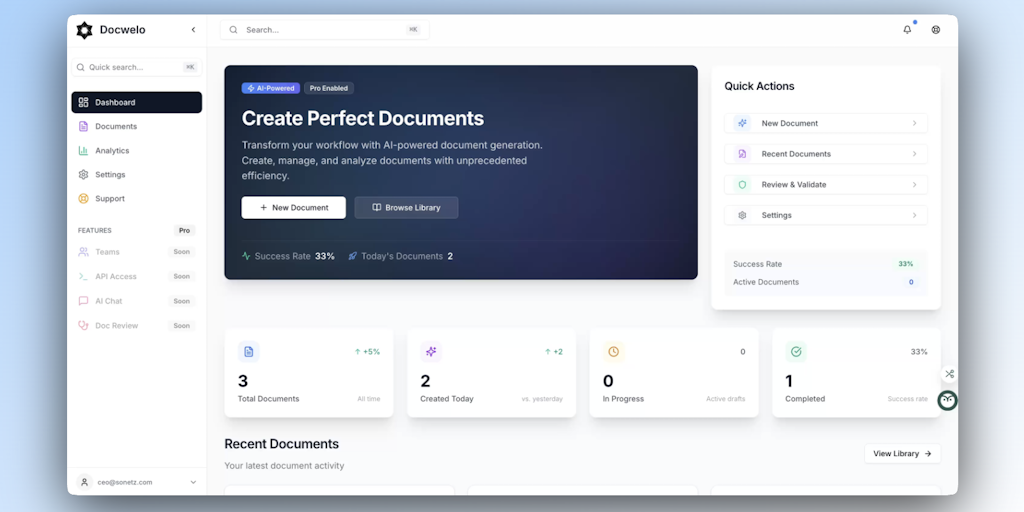
Task: Click the Documents page icon in the sidebar
Action: point(83,127)
